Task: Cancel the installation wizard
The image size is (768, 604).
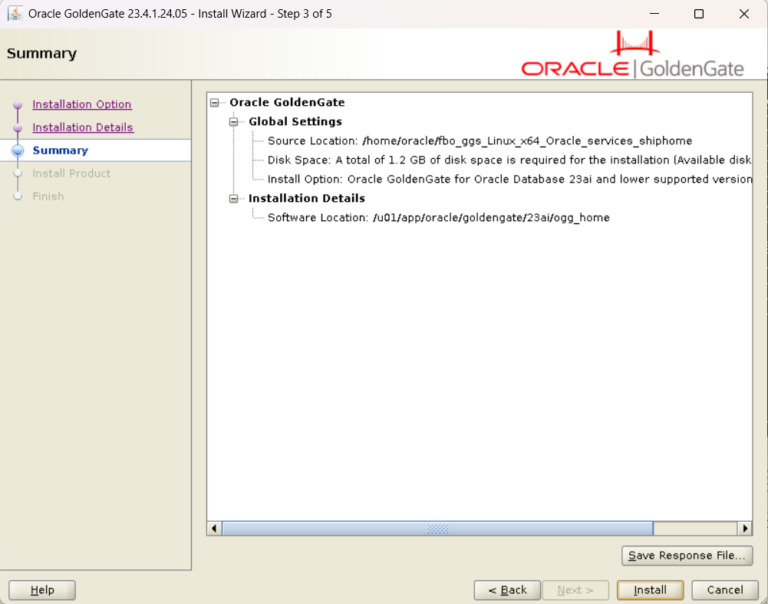Action: (725, 590)
